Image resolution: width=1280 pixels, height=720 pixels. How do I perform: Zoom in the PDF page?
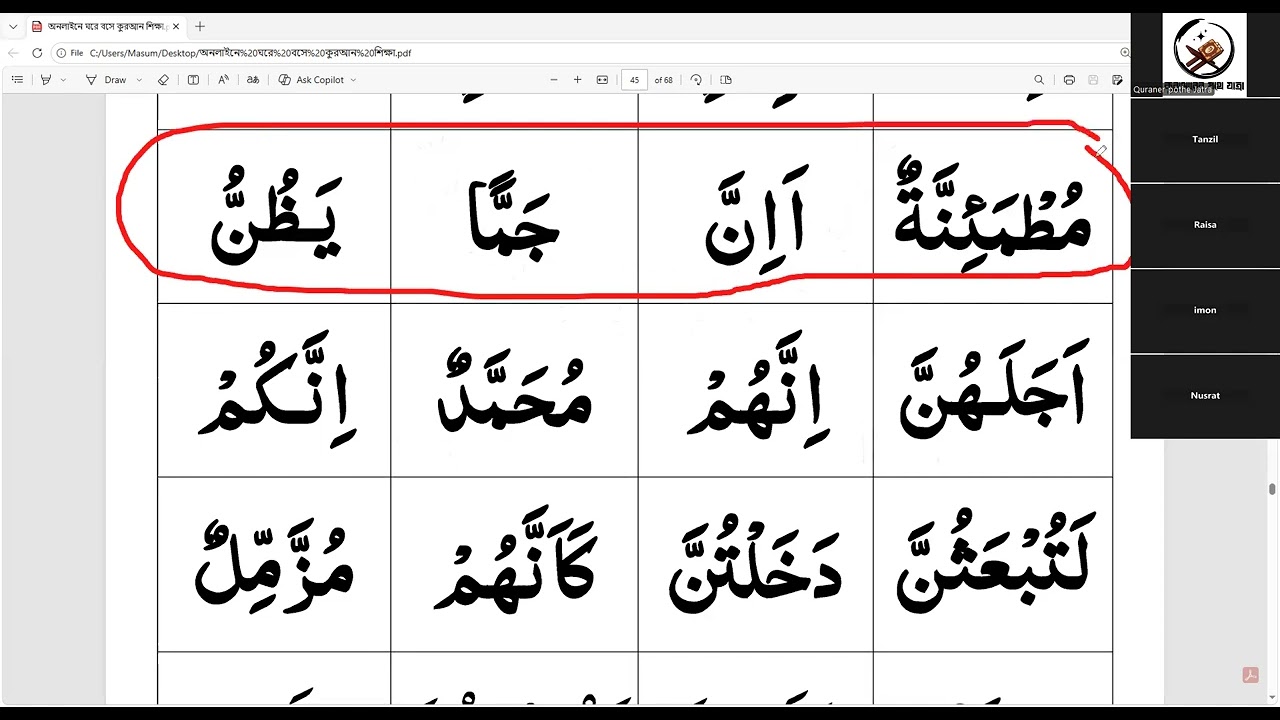tap(577, 80)
